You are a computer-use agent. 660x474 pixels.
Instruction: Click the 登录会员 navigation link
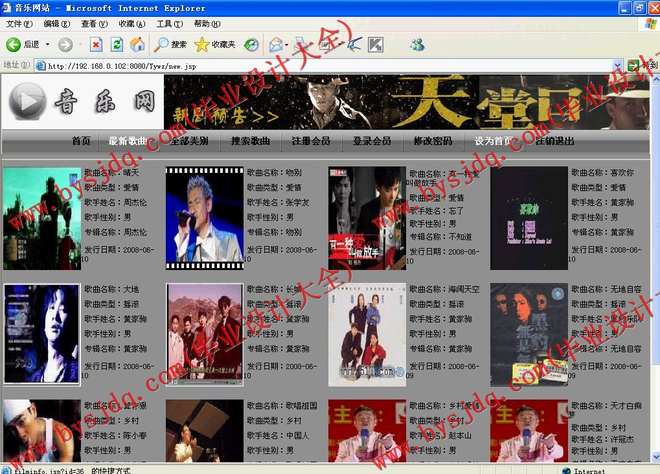point(371,141)
